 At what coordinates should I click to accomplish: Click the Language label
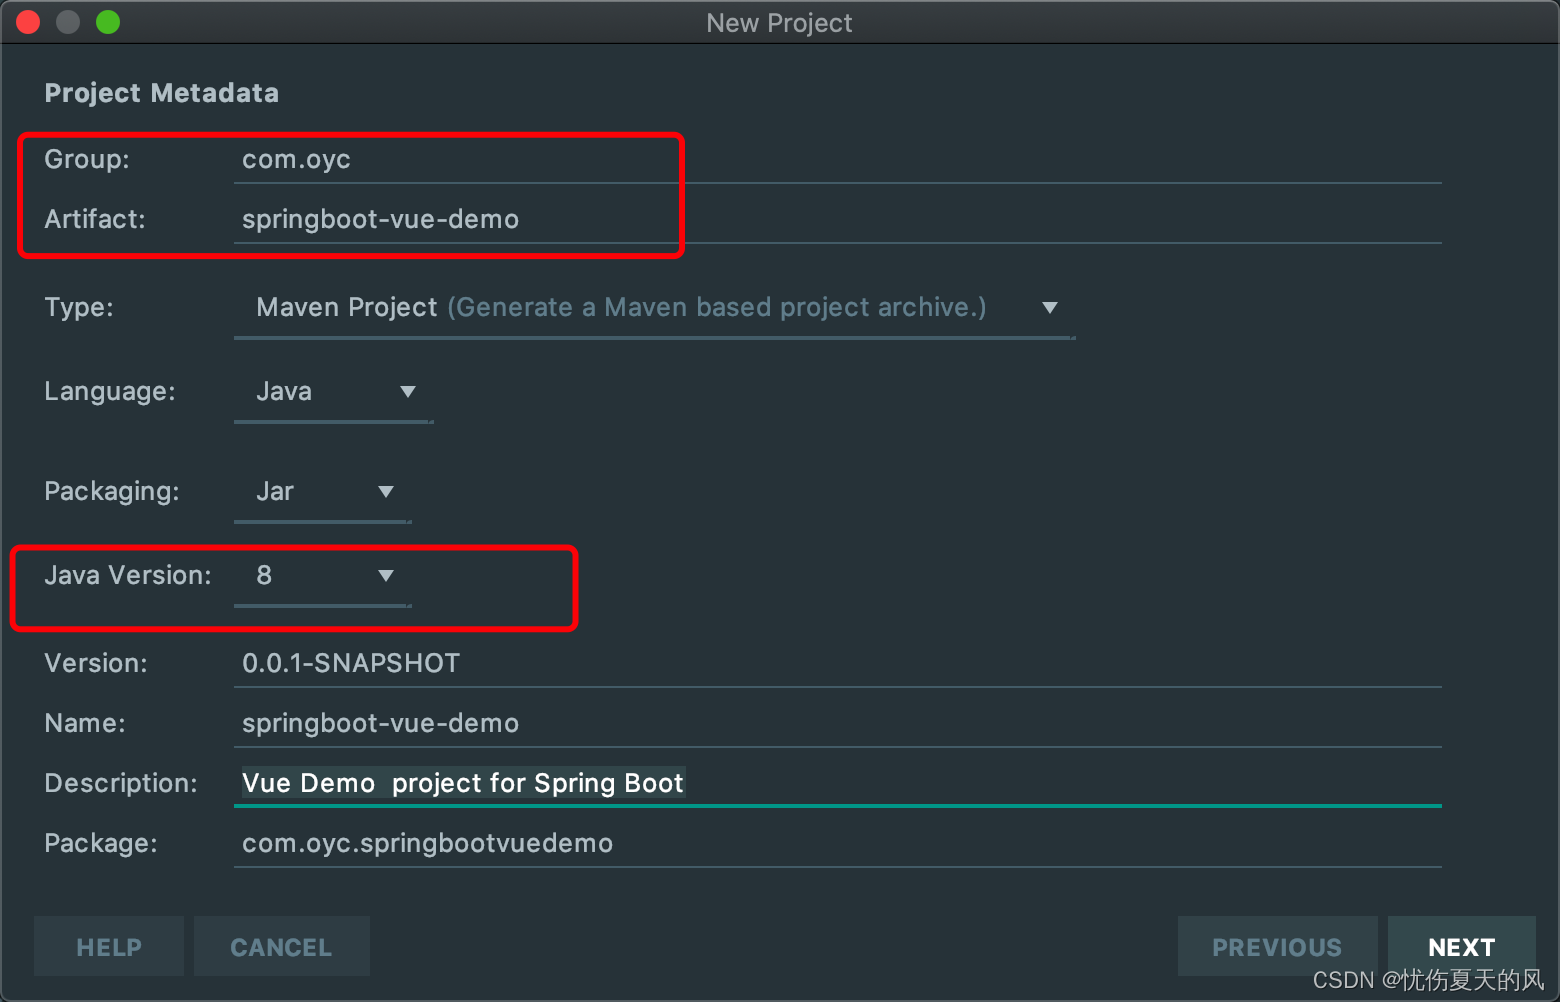click(110, 391)
